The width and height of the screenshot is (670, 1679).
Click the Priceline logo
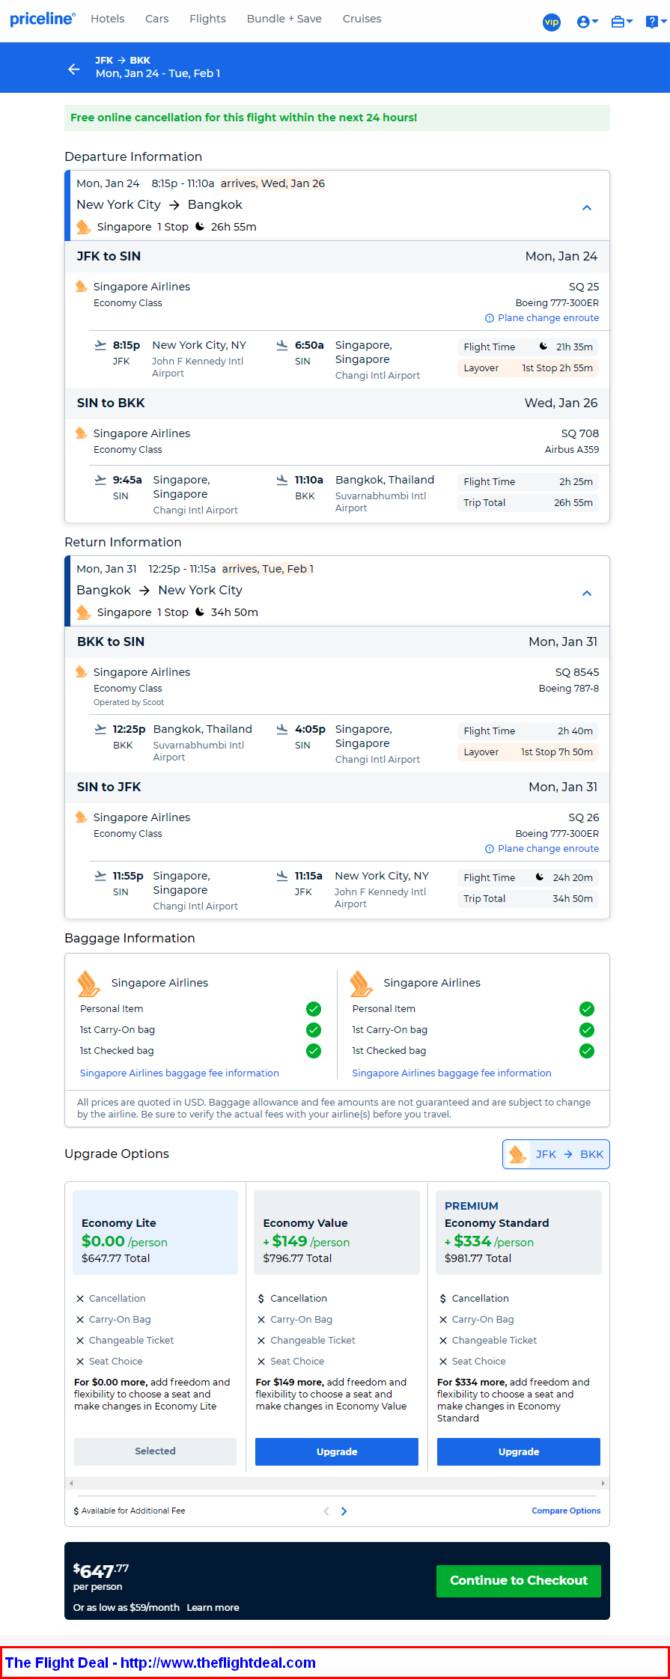pyautogui.click(x=42, y=19)
